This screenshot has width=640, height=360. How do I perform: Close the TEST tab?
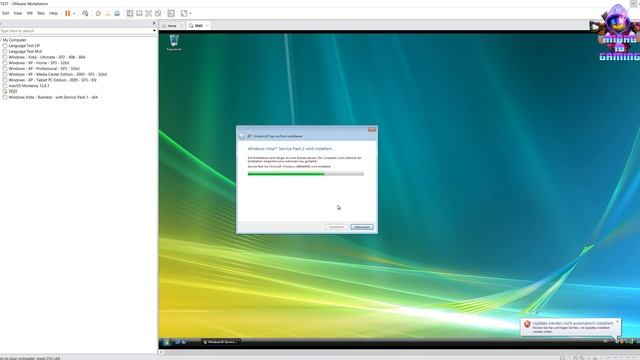click(x=207, y=26)
